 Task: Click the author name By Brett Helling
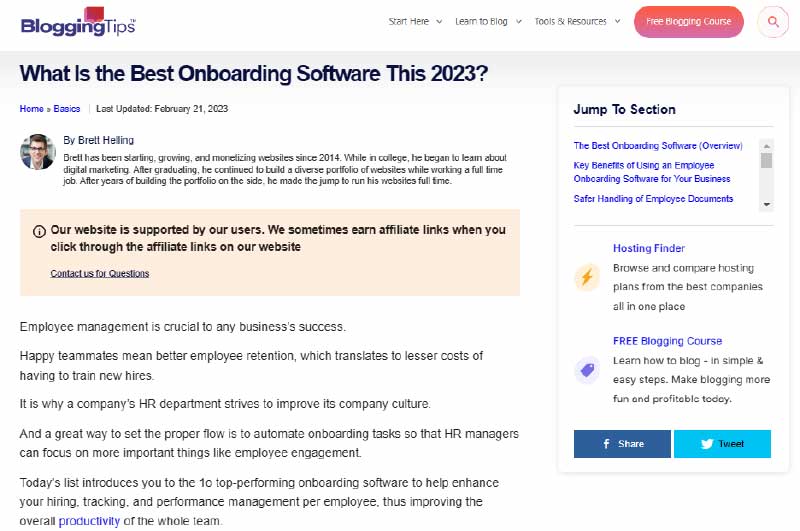click(x=98, y=140)
